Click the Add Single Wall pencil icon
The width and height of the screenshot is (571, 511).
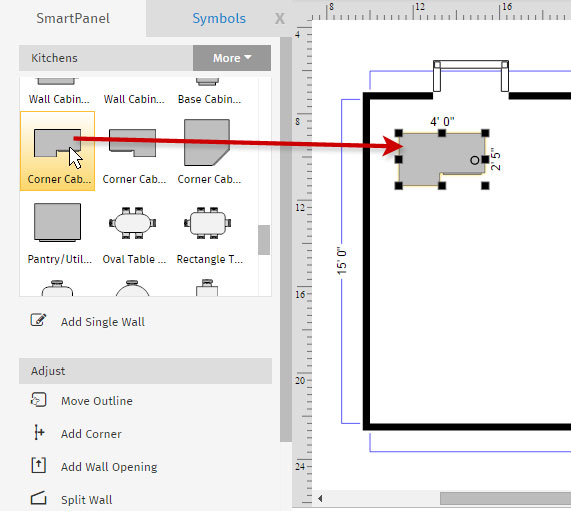(38, 320)
